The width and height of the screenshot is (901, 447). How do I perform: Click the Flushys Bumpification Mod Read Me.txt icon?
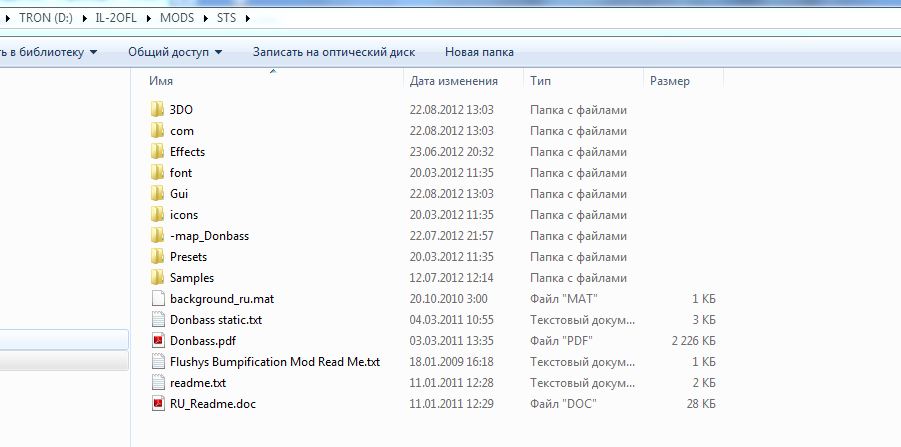(x=158, y=361)
